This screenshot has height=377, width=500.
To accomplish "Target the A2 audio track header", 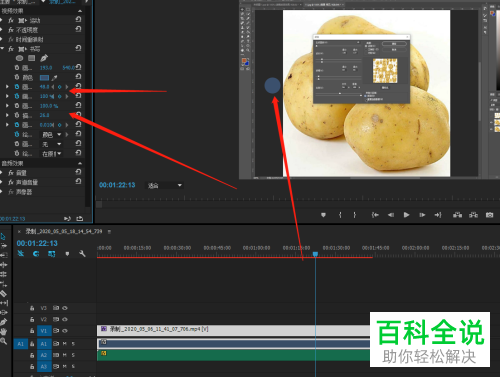I will (44, 355).
